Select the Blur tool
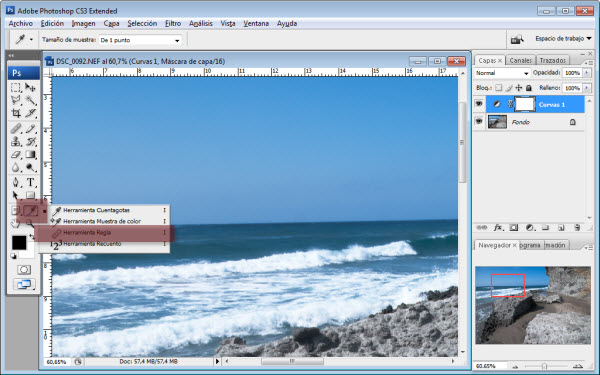 click(16, 168)
